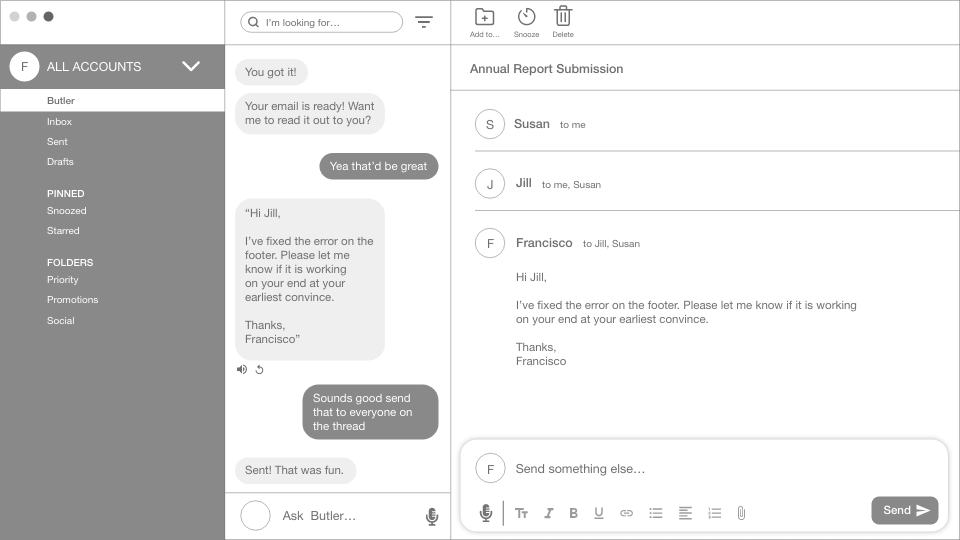Click the Add to folder icon
The height and width of the screenshot is (540, 960).
[x=484, y=17]
